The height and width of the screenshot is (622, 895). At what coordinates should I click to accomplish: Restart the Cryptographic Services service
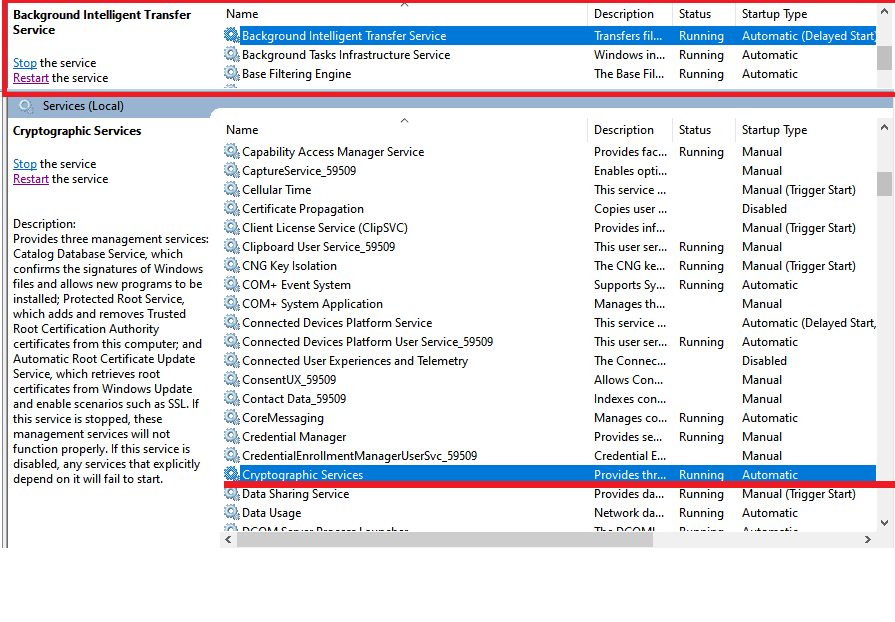[x=31, y=179]
